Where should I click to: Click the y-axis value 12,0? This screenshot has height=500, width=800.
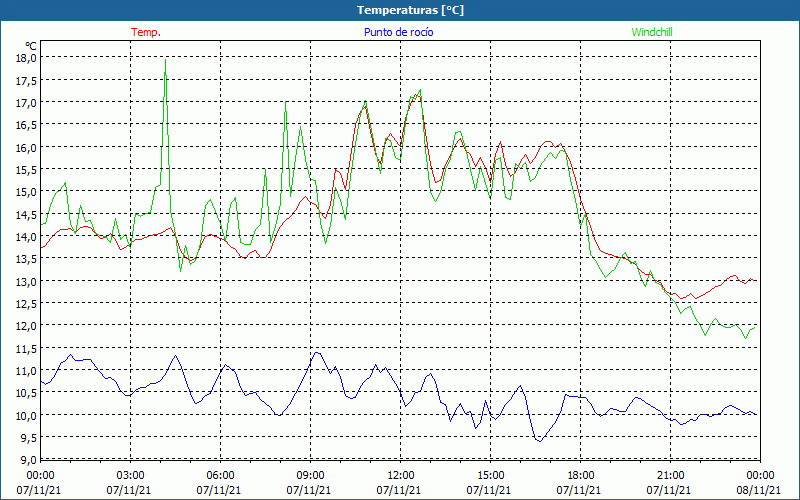coord(26,326)
